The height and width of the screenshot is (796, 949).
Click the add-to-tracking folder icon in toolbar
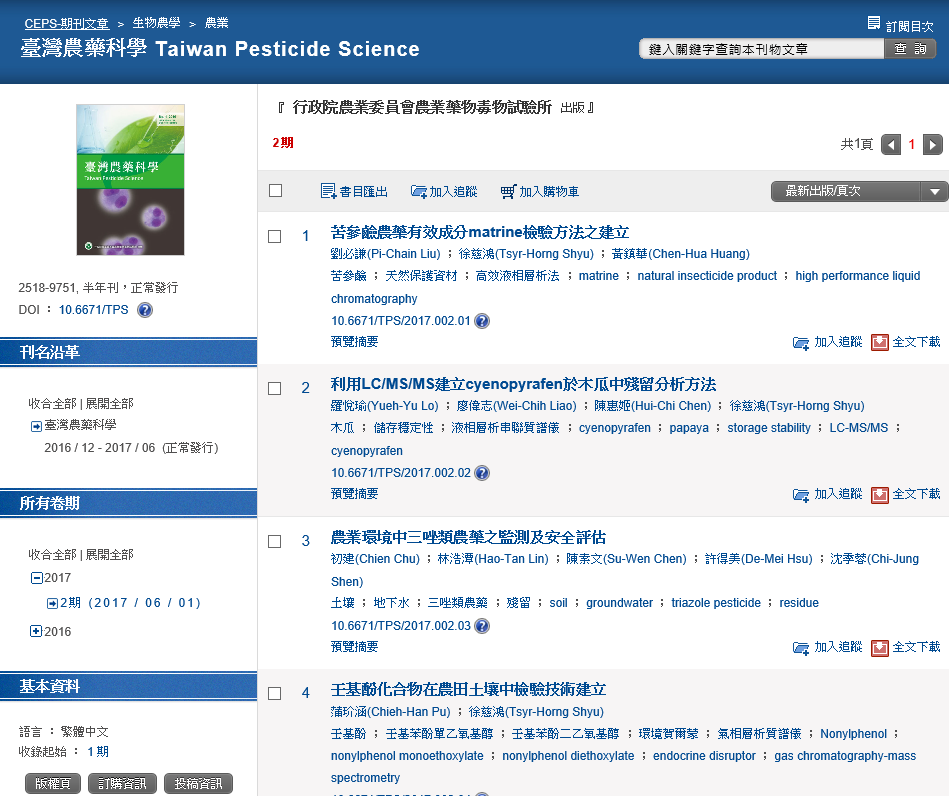[x=419, y=191]
